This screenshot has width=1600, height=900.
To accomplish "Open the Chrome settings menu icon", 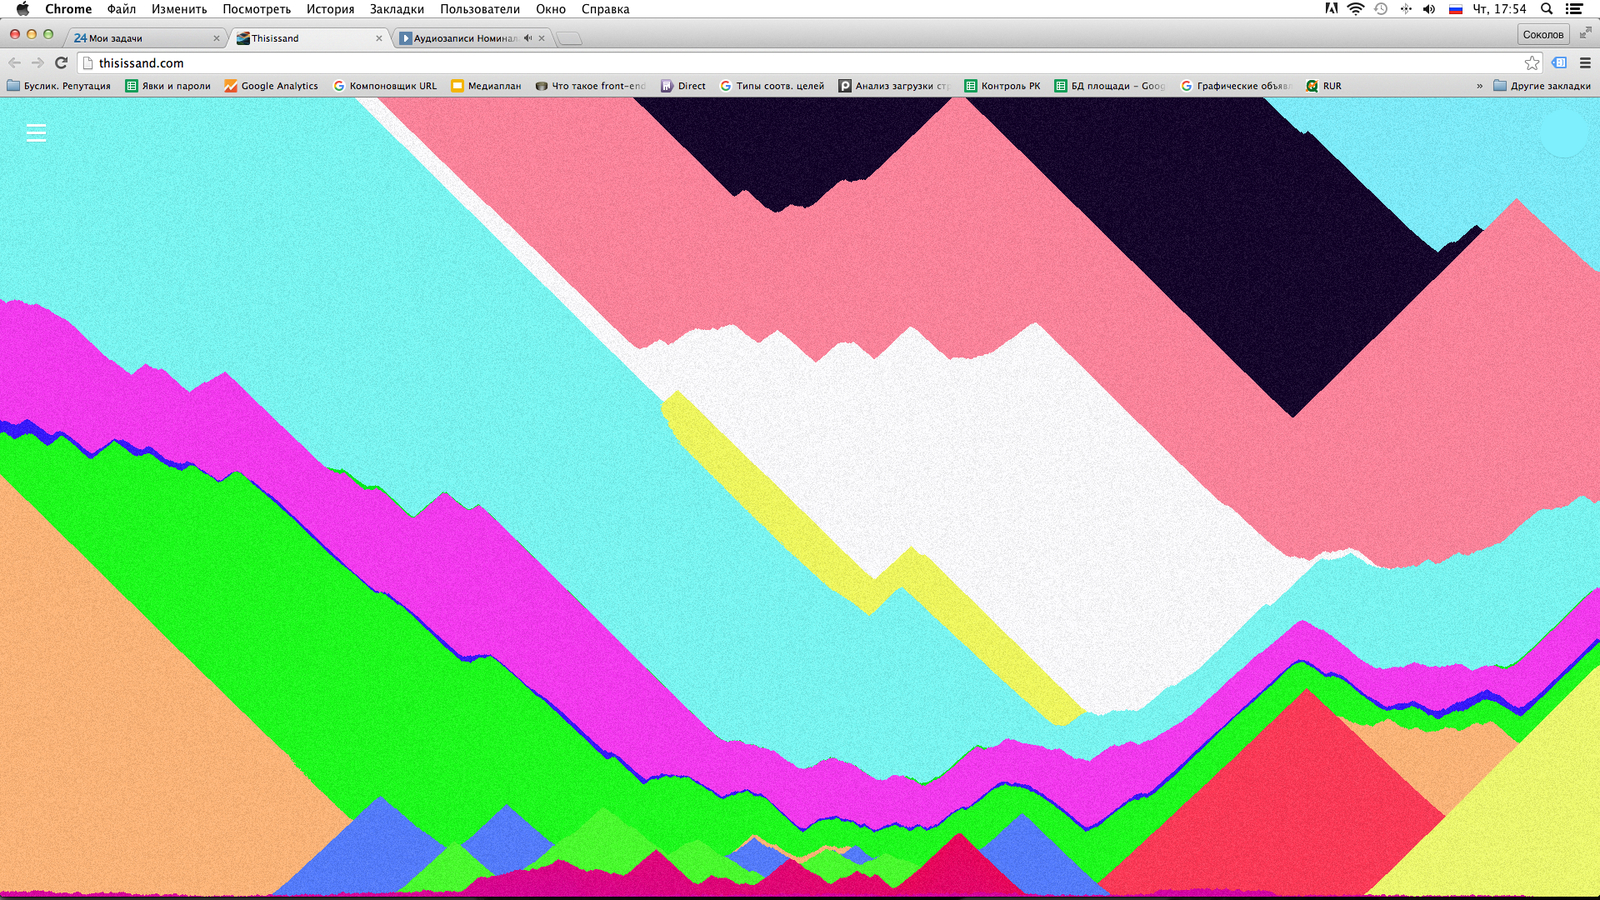I will (1585, 63).
